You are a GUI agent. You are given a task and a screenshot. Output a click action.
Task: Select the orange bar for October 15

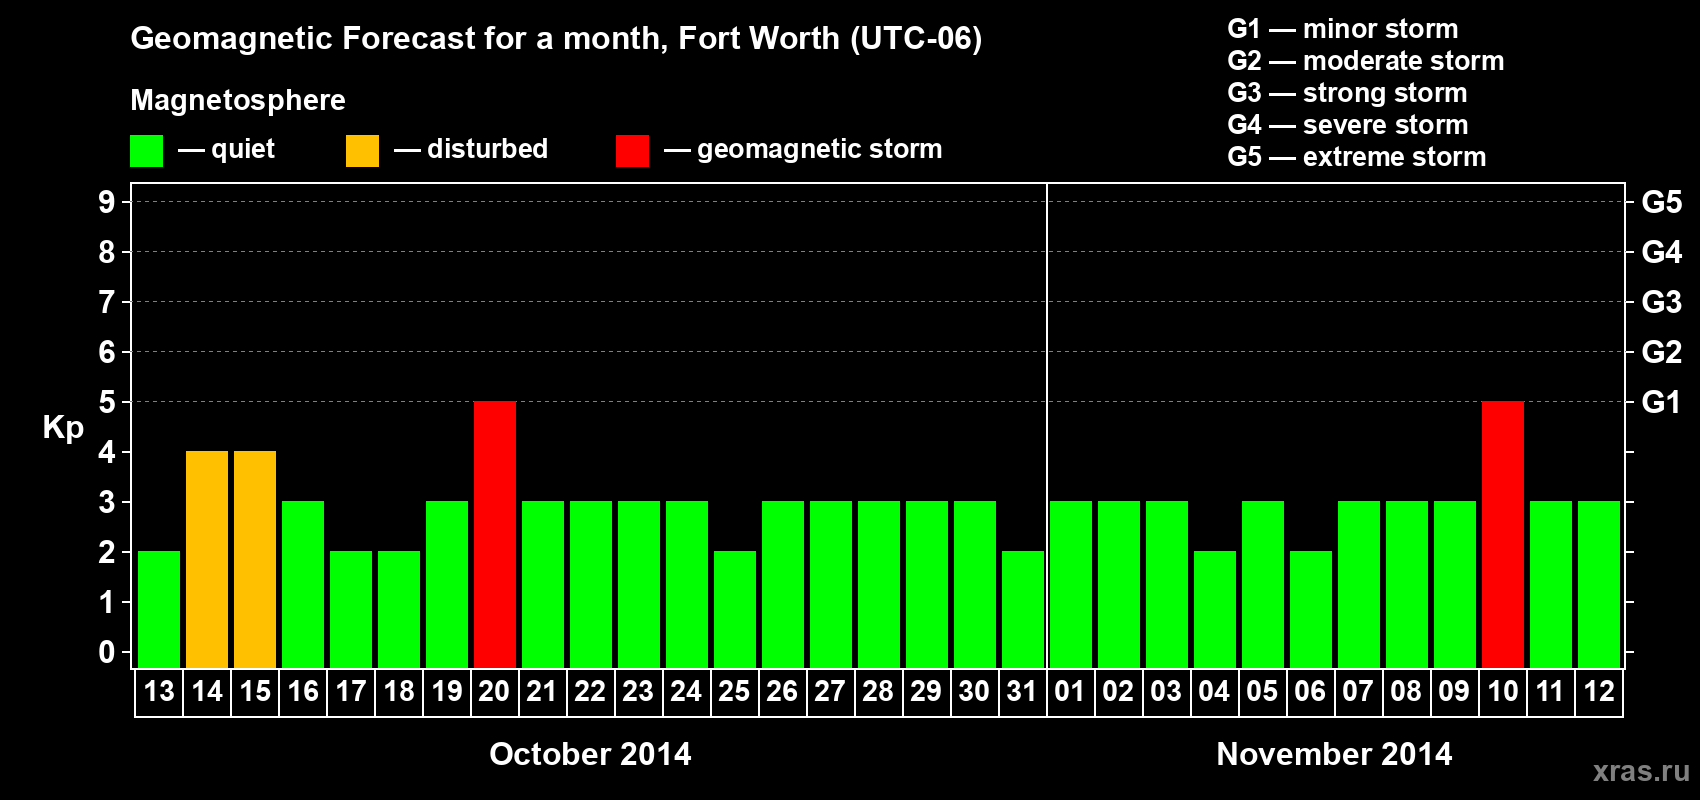pos(255,559)
